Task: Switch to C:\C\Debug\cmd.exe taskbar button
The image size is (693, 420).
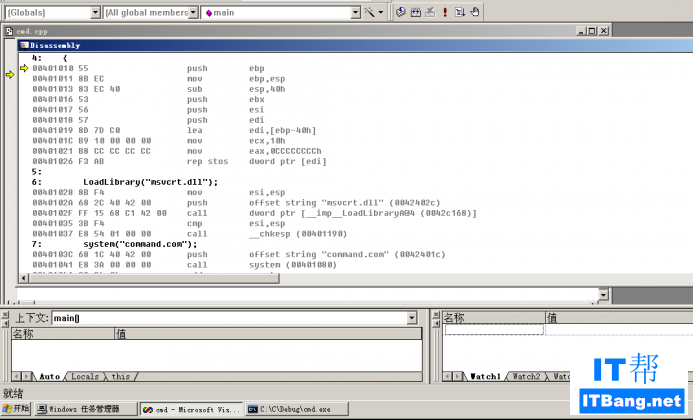Action: click(297, 409)
